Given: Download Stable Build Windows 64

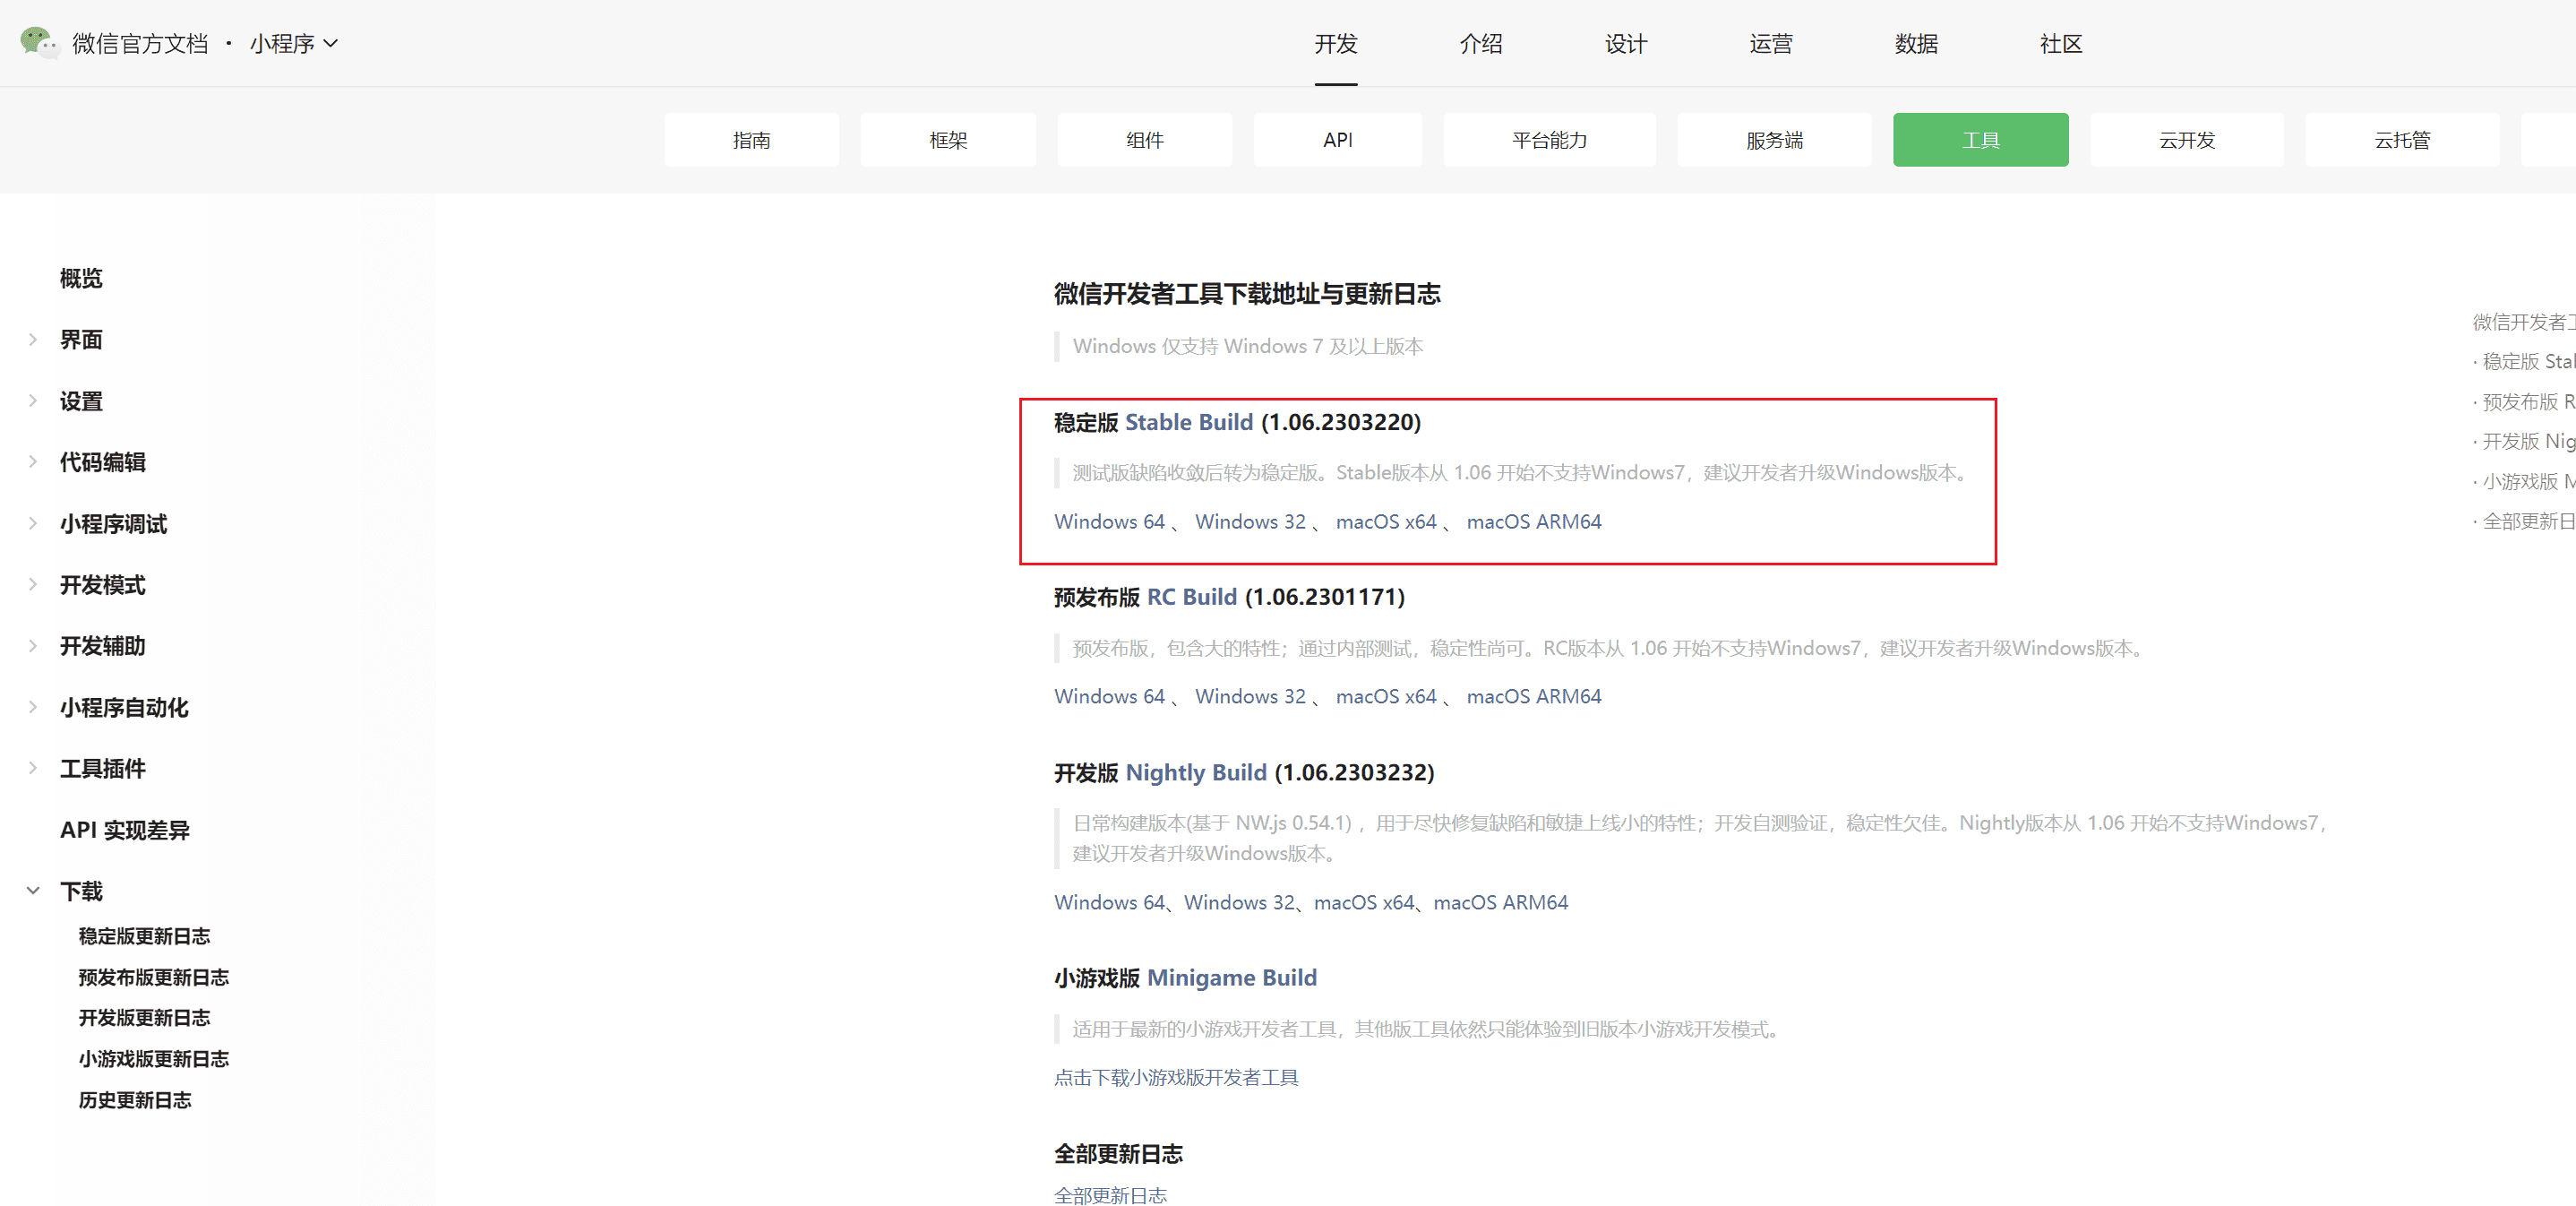Looking at the screenshot, I should 1109,522.
